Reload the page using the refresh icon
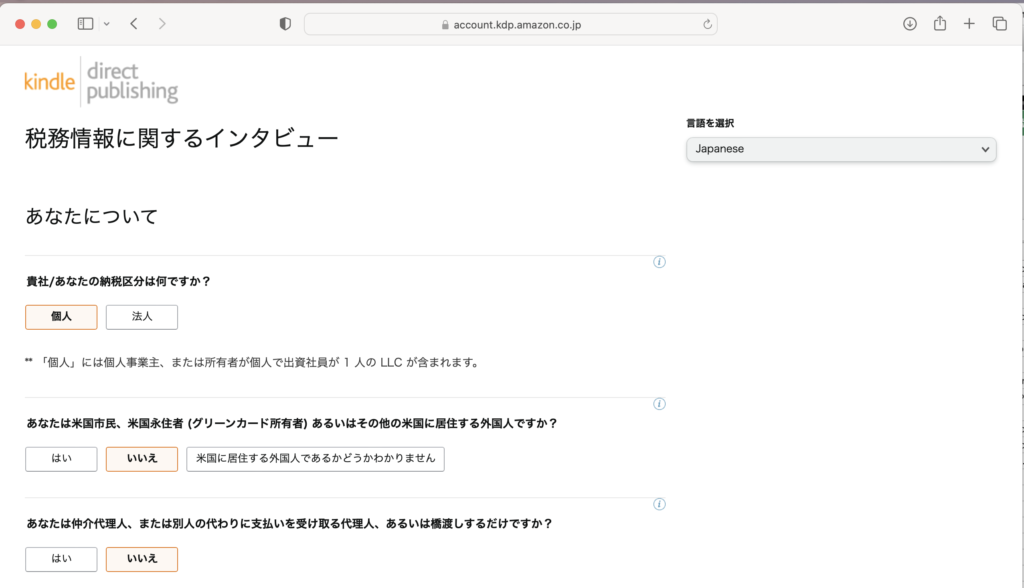The height and width of the screenshot is (588, 1024). tap(708, 24)
